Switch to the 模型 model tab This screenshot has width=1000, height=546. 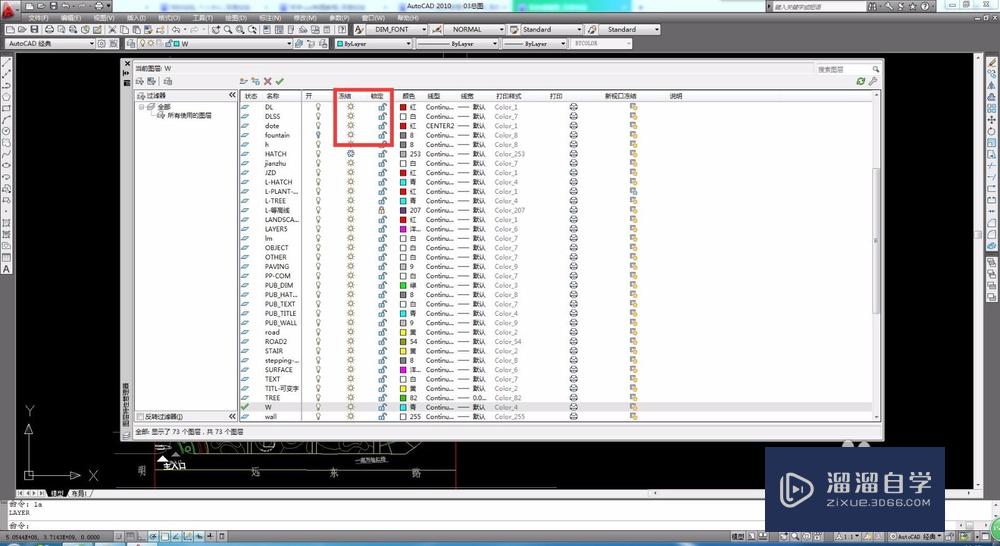tap(57, 493)
